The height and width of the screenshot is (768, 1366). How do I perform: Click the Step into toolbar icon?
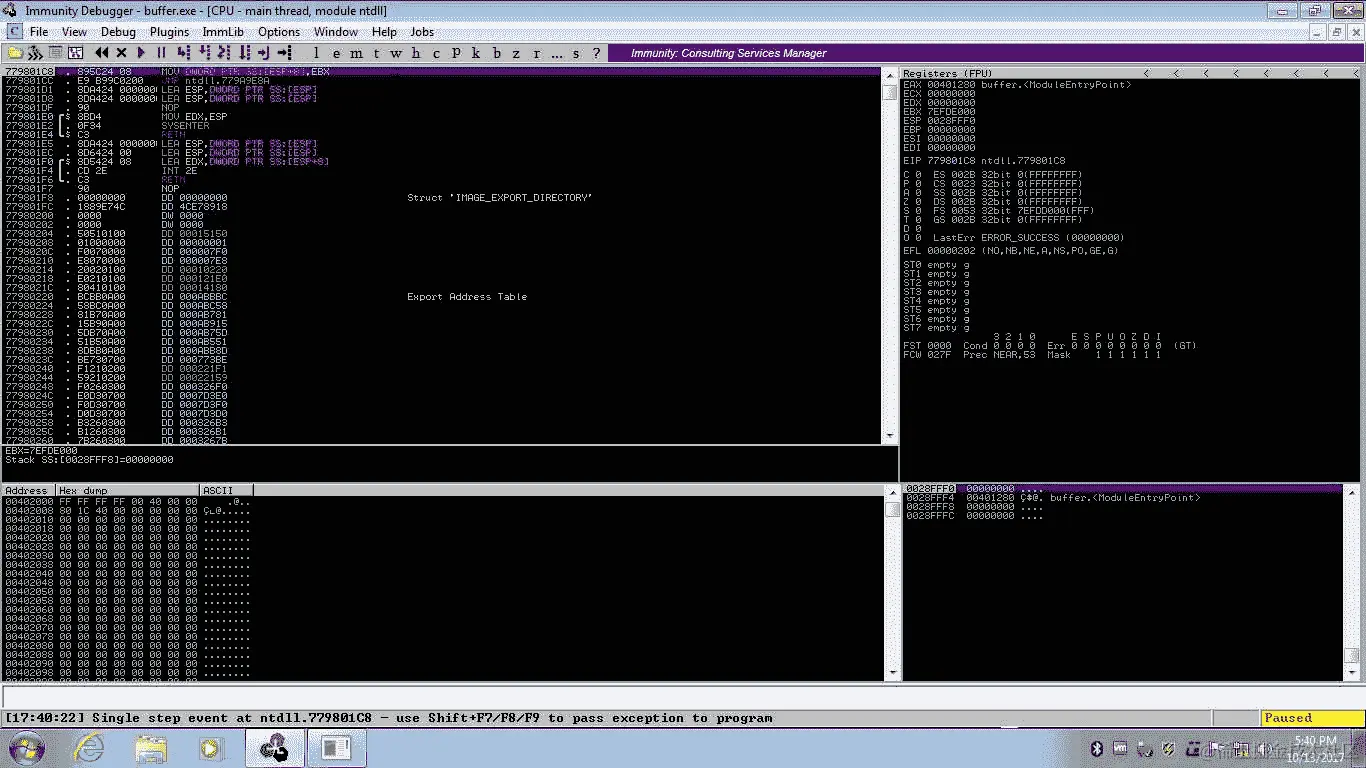click(x=183, y=52)
